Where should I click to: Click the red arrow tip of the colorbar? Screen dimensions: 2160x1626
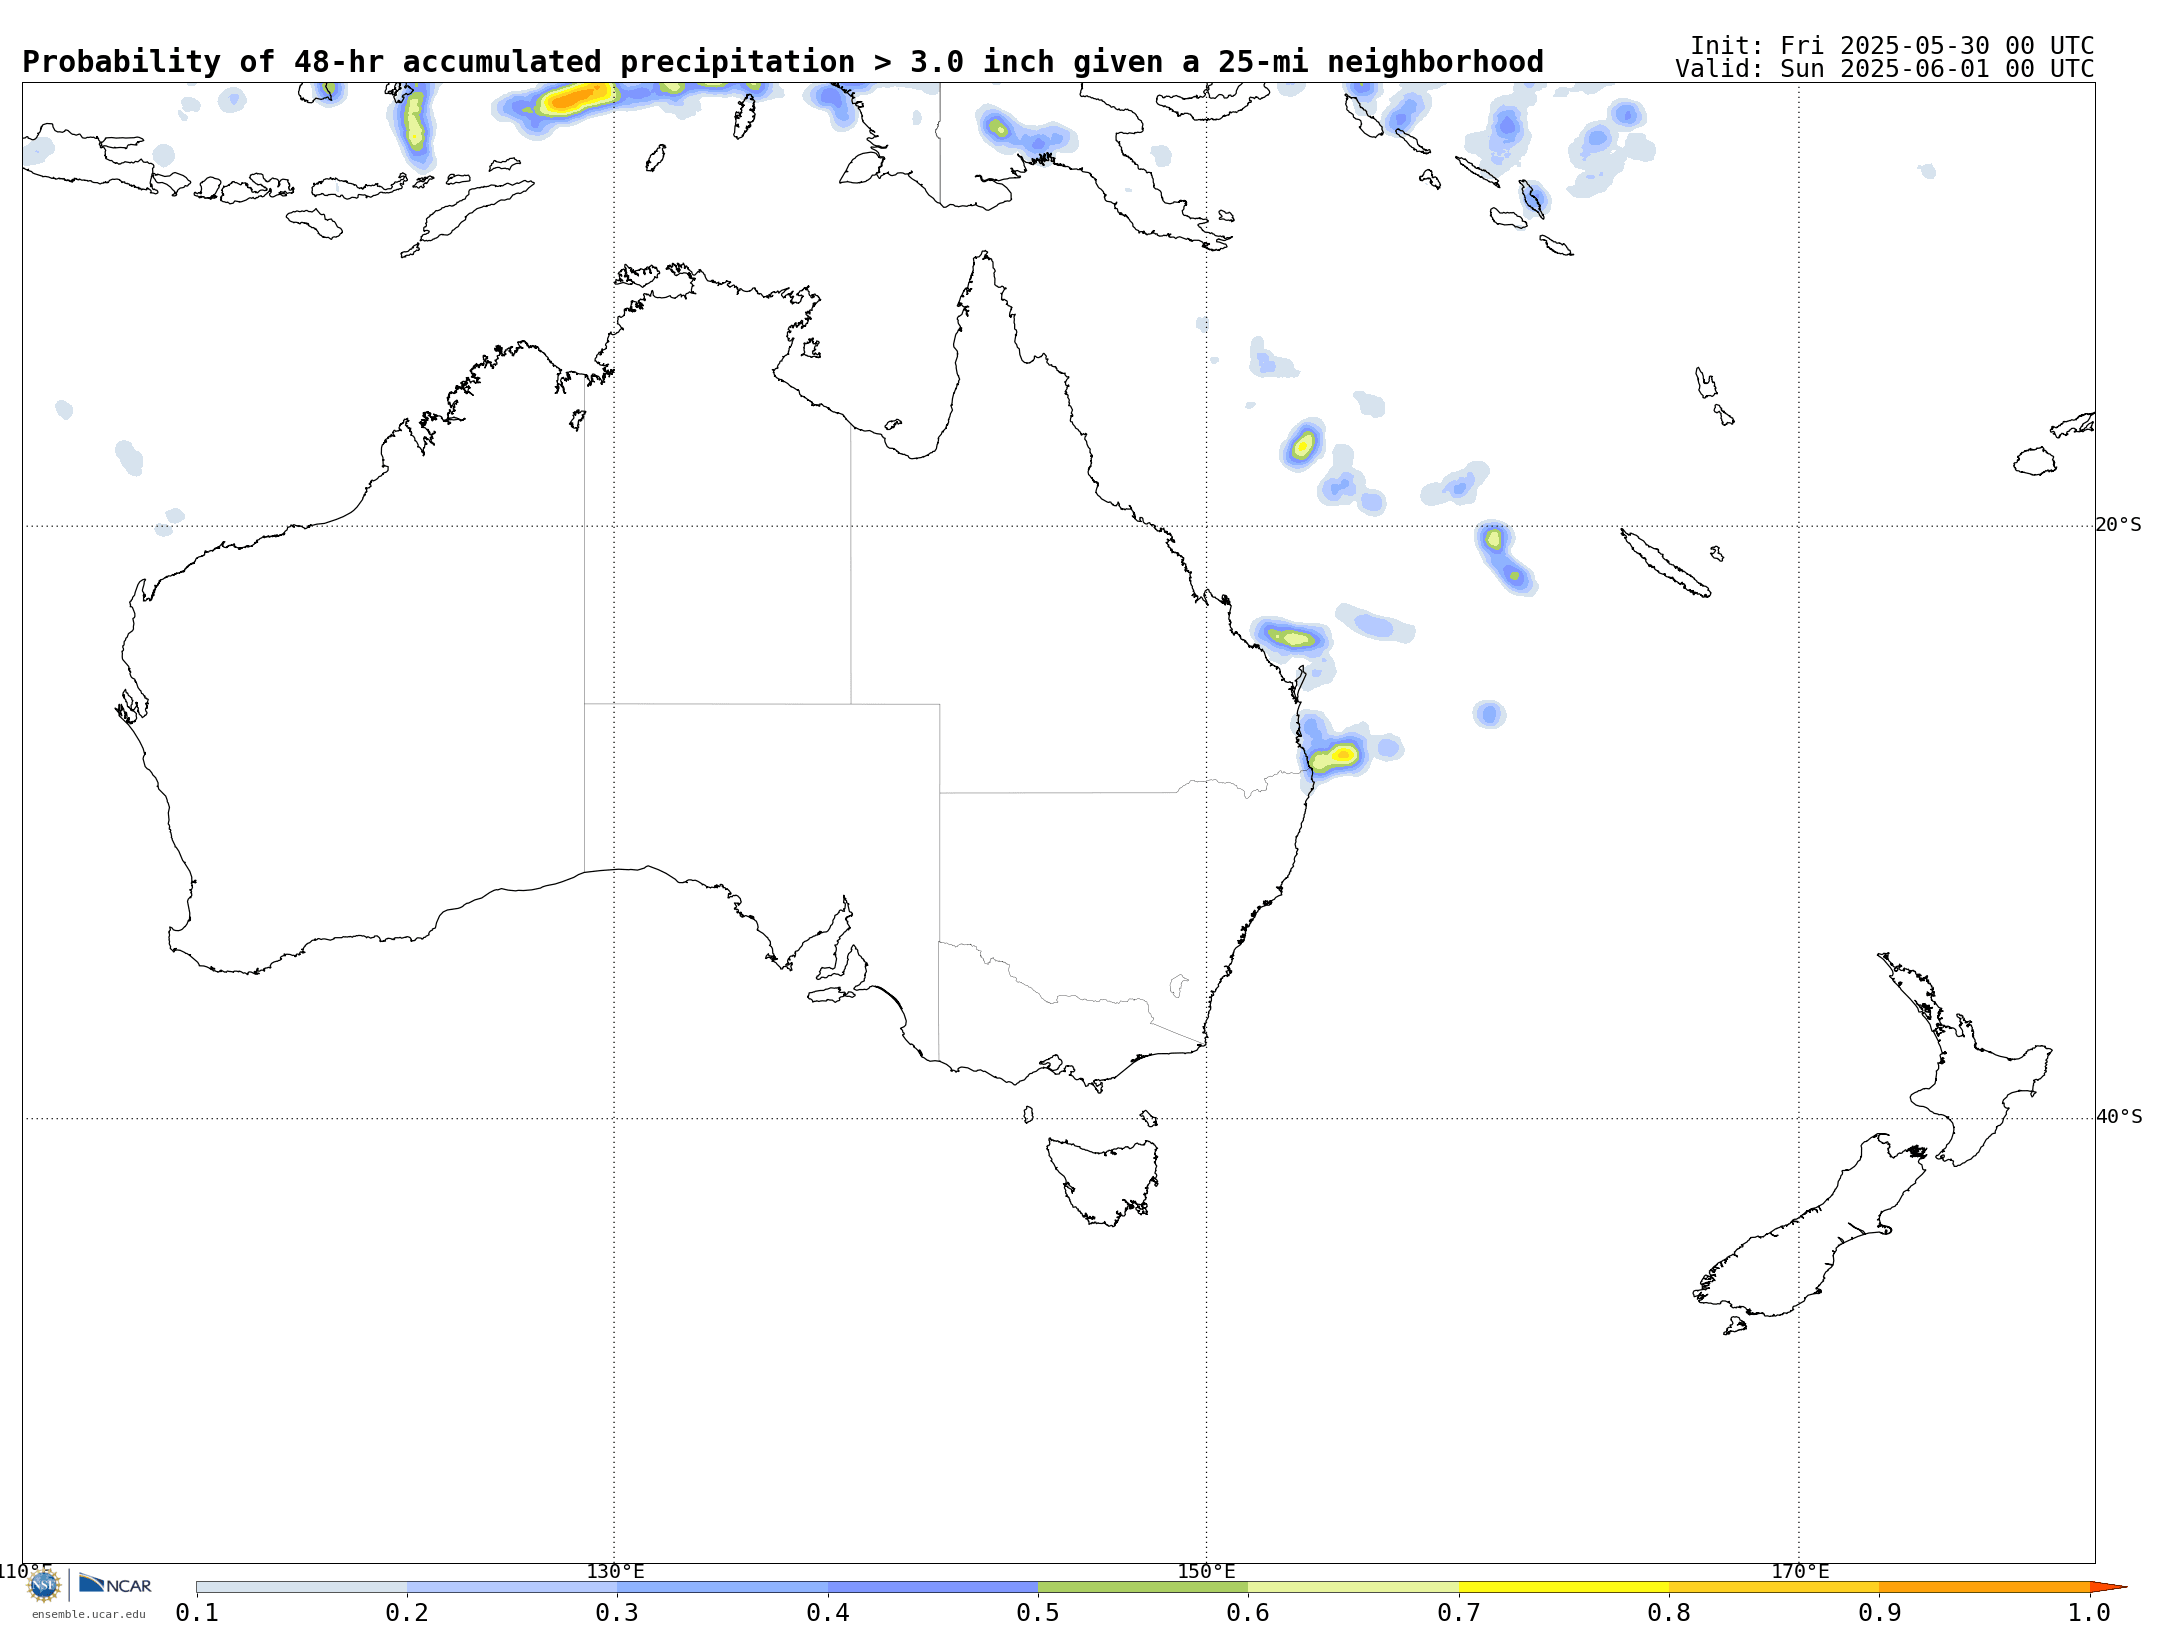pyautogui.click(x=2108, y=1587)
